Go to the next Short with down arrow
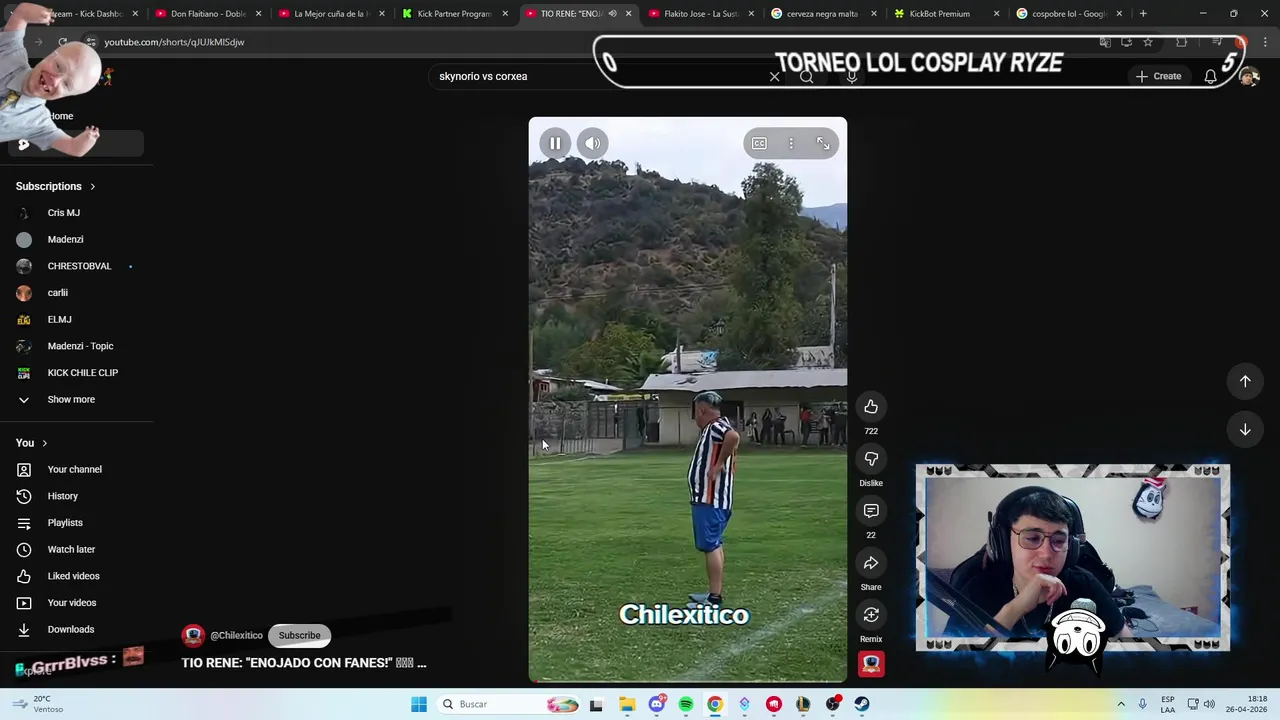 1245,429
